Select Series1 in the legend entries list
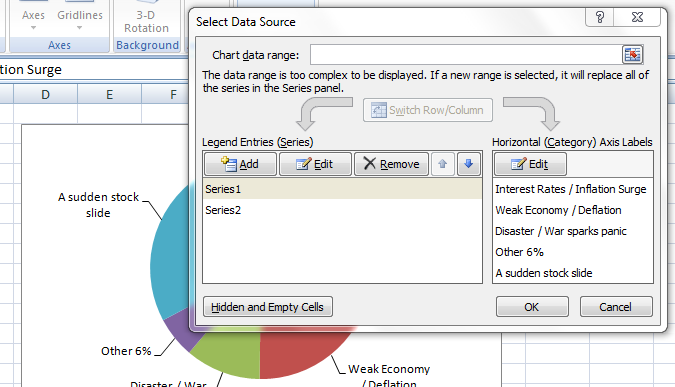 click(x=342, y=189)
